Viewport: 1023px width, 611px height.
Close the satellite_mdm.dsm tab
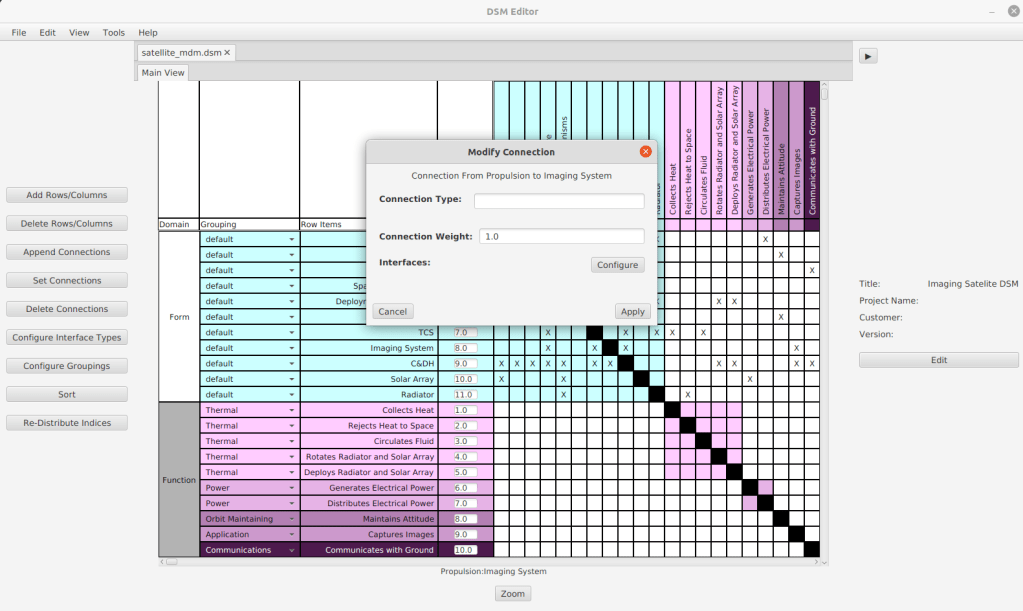tap(227, 53)
